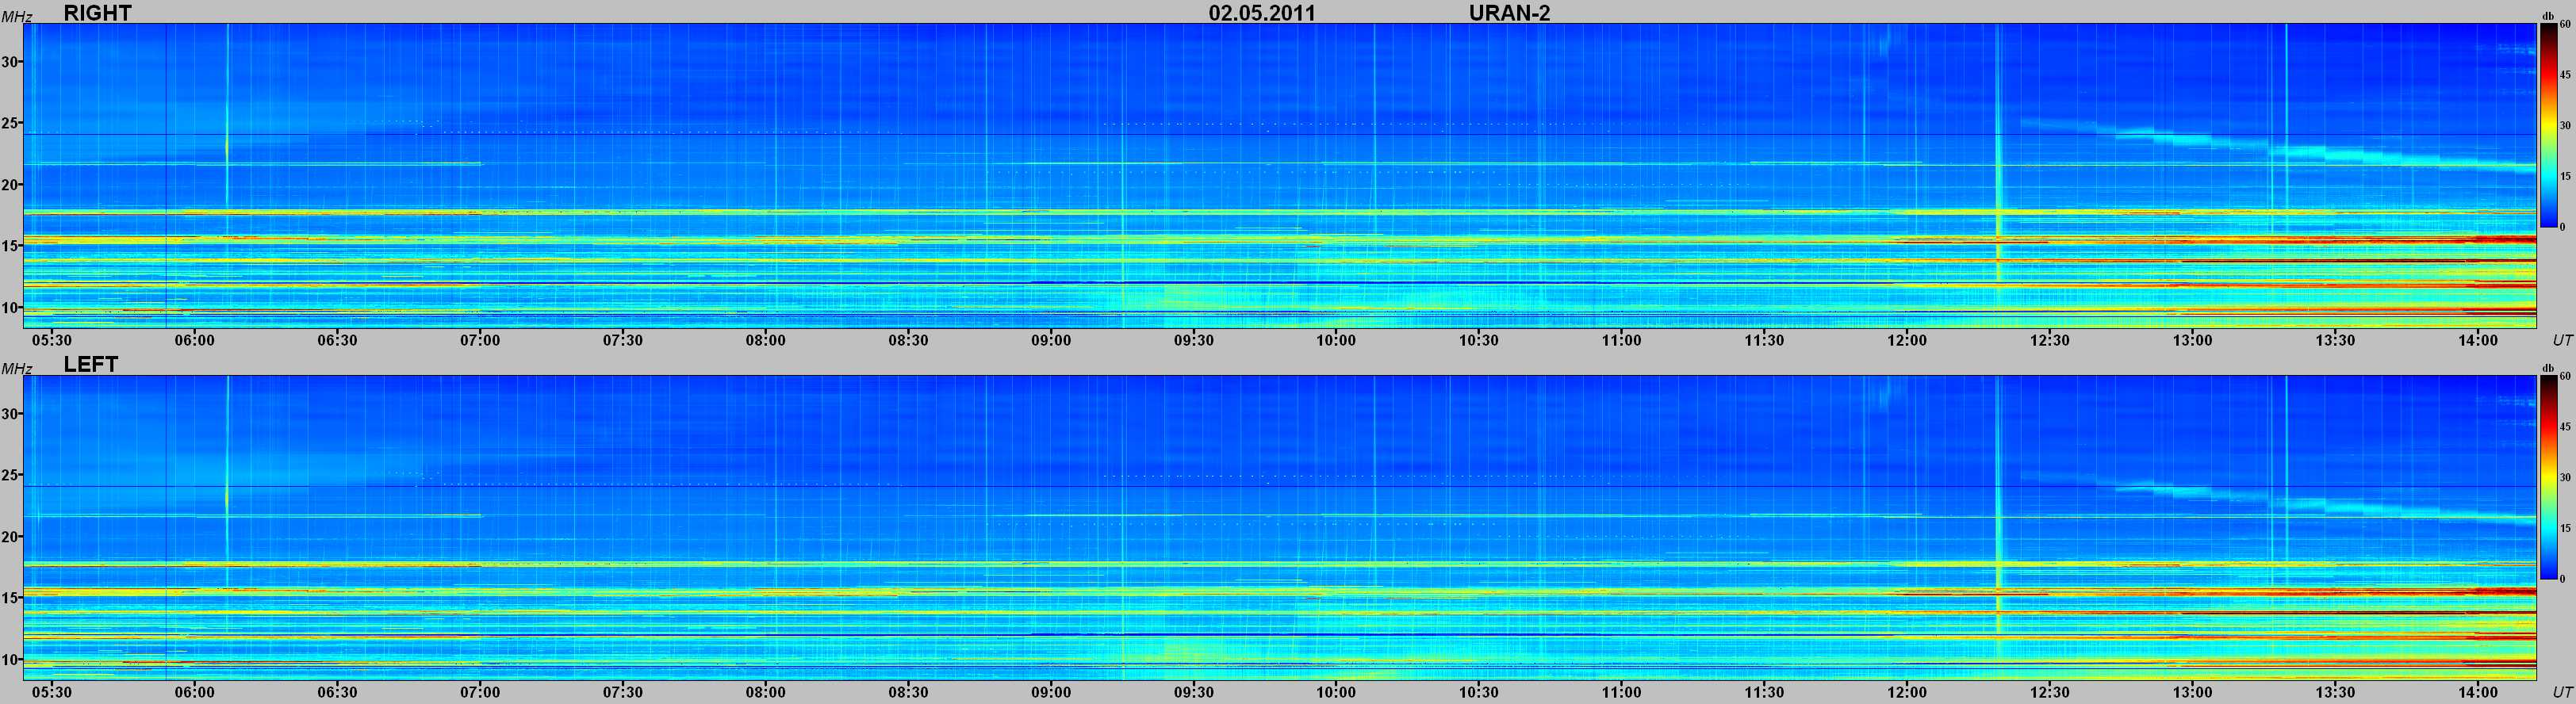Click the 60 dB label atop upper color bar
Image resolution: width=2576 pixels, height=704 pixels.
pos(2566,23)
